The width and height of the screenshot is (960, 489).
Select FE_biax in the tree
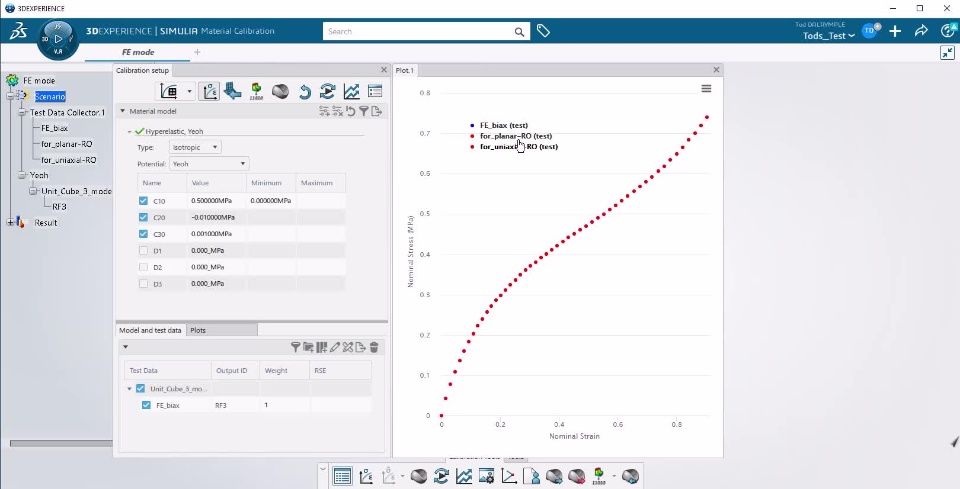(x=54, y=128)
